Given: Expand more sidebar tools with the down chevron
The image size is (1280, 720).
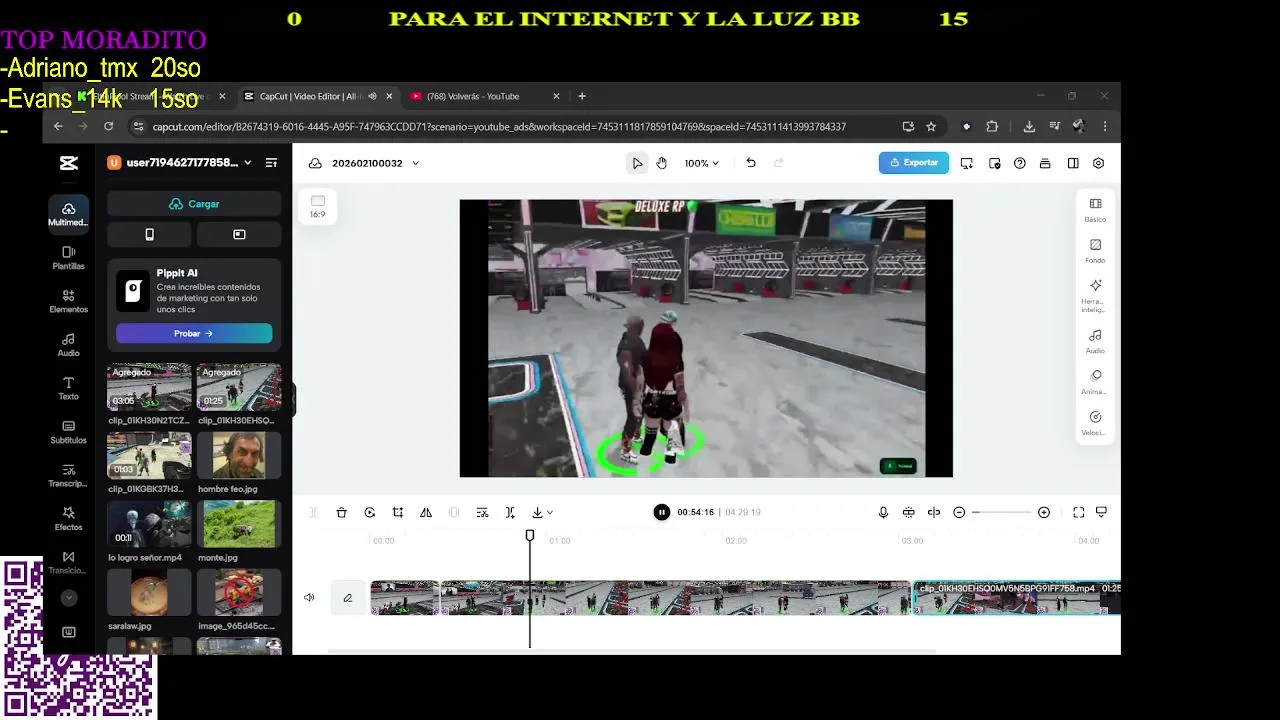Looking at the screenshot, I should click(x=68, y=598).
